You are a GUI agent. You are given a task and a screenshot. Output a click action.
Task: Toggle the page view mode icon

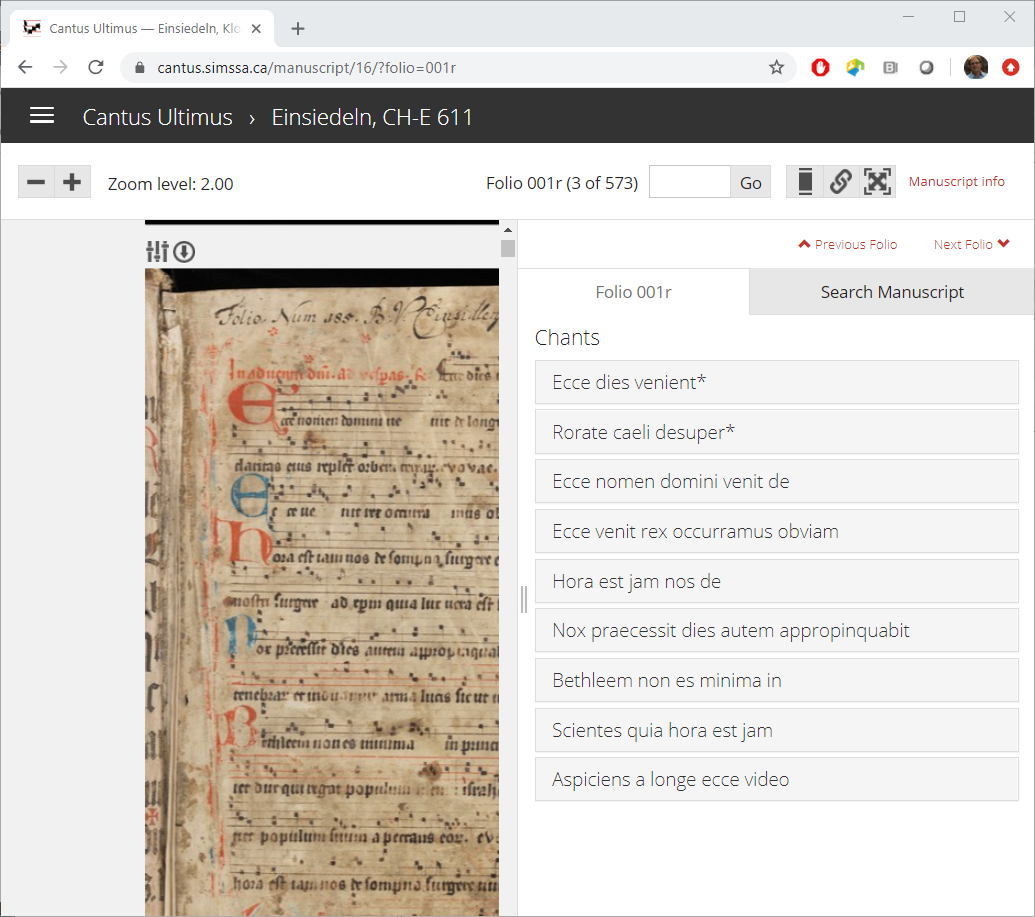point(805,182)
